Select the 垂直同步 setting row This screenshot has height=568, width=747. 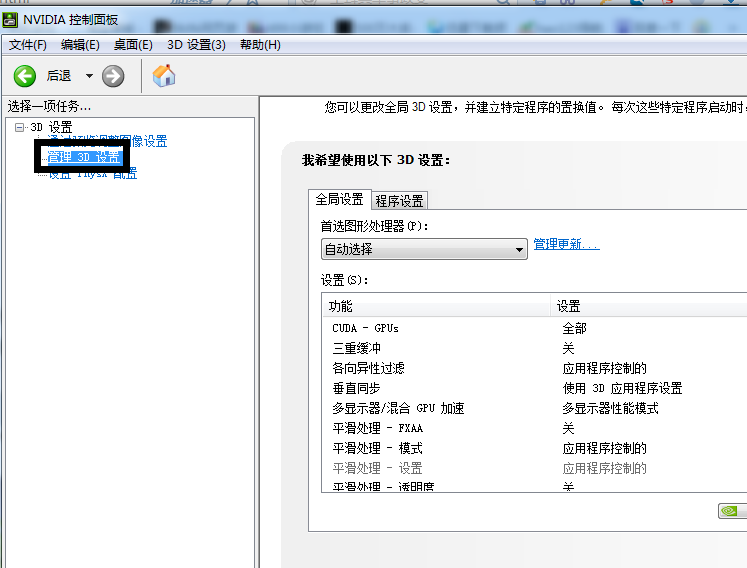pyautogui.click(x=535, y=388)
